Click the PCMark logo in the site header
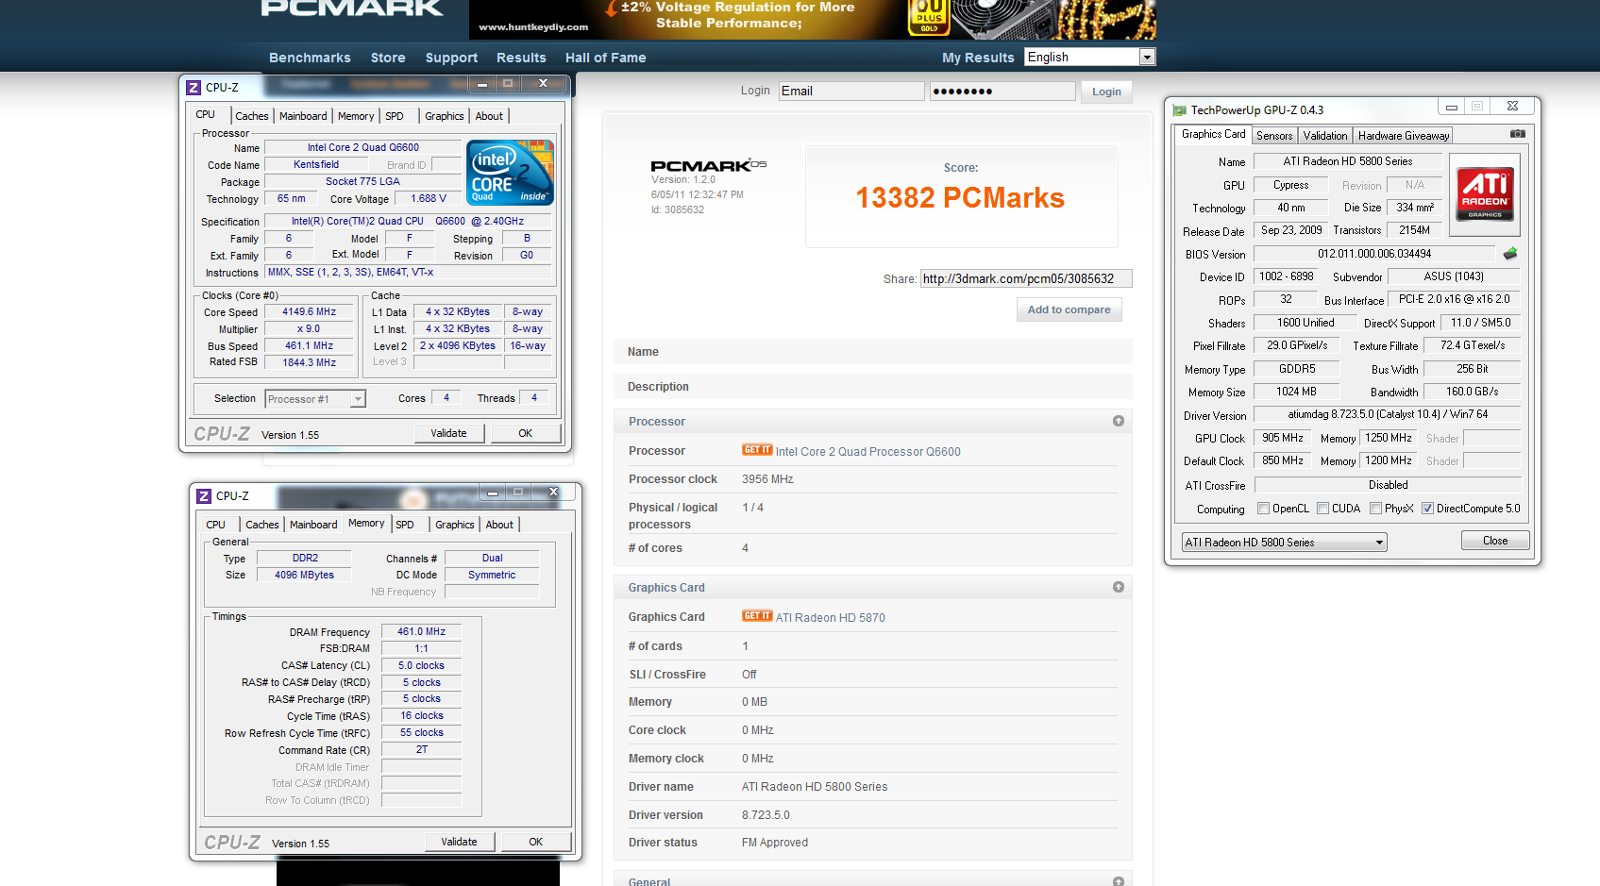 coord(352,9)
